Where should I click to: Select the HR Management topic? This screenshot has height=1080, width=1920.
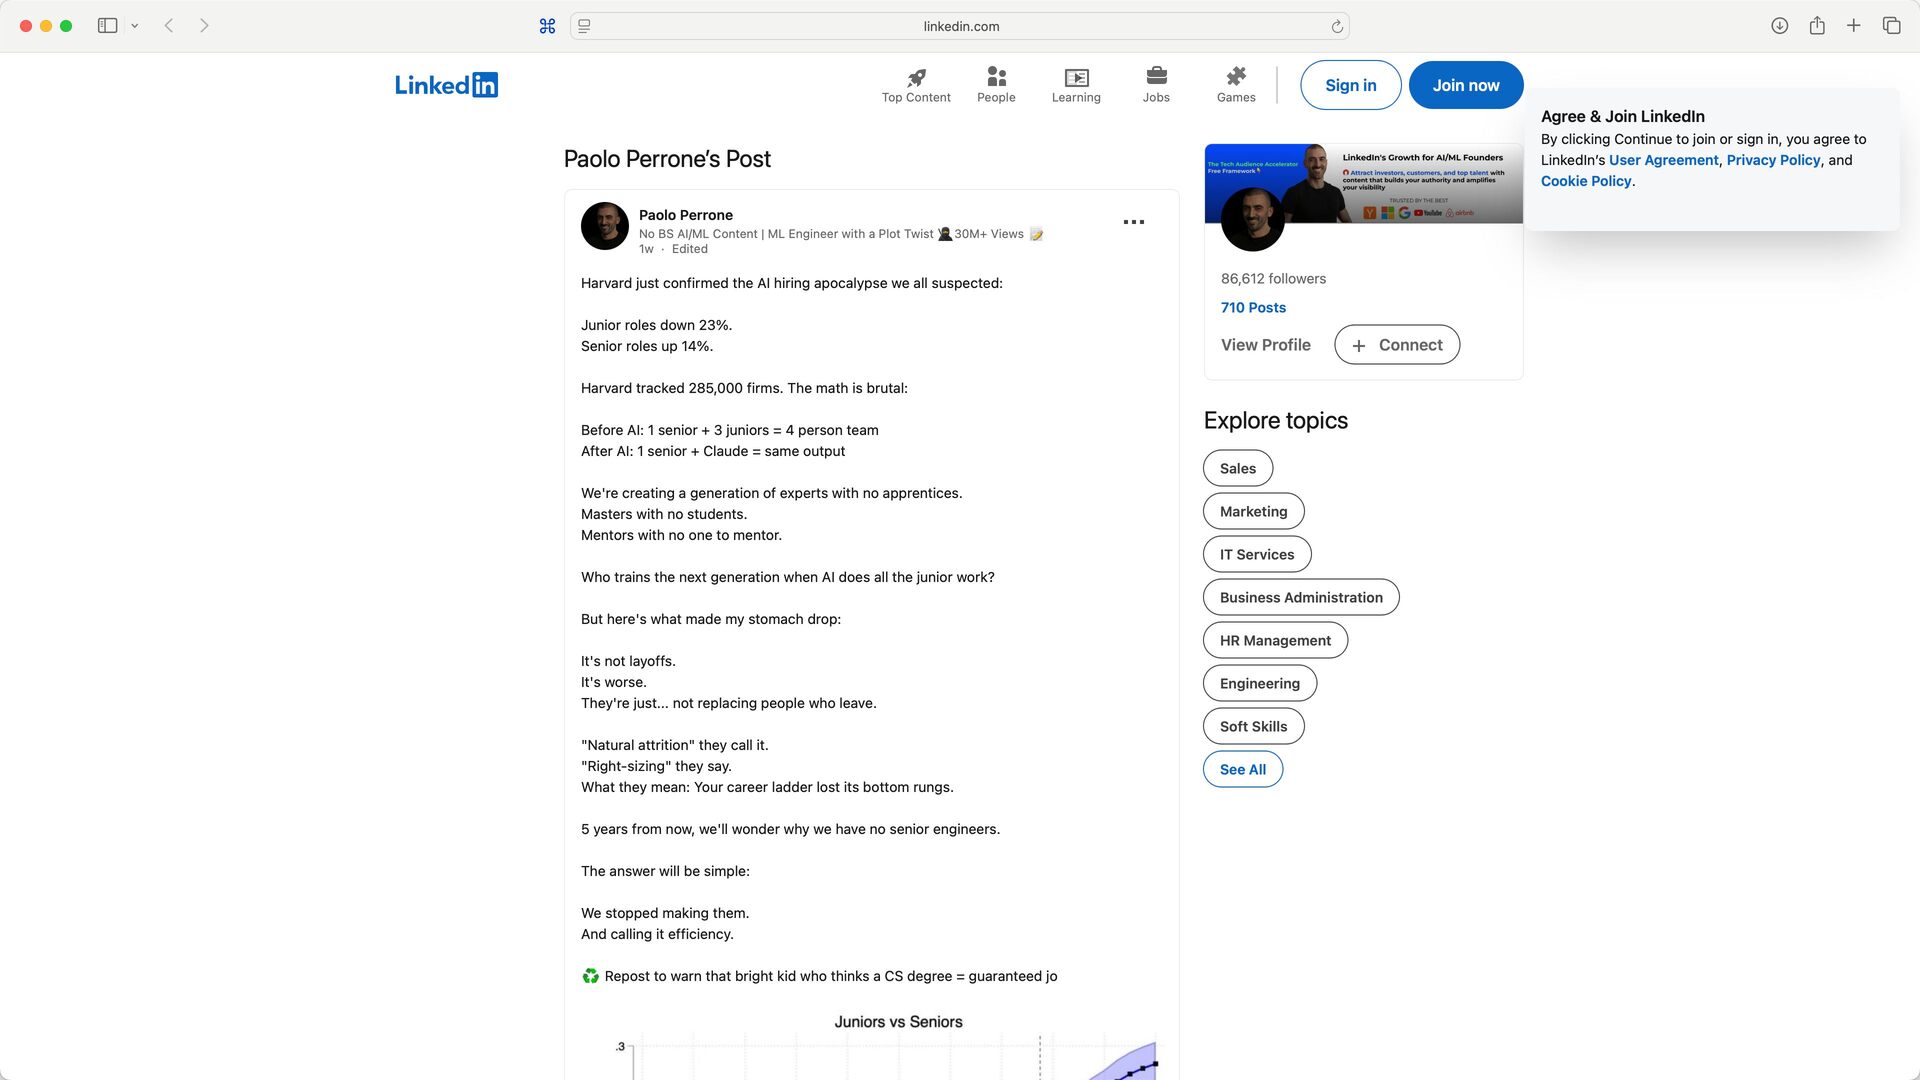(x=1275, y=640)
